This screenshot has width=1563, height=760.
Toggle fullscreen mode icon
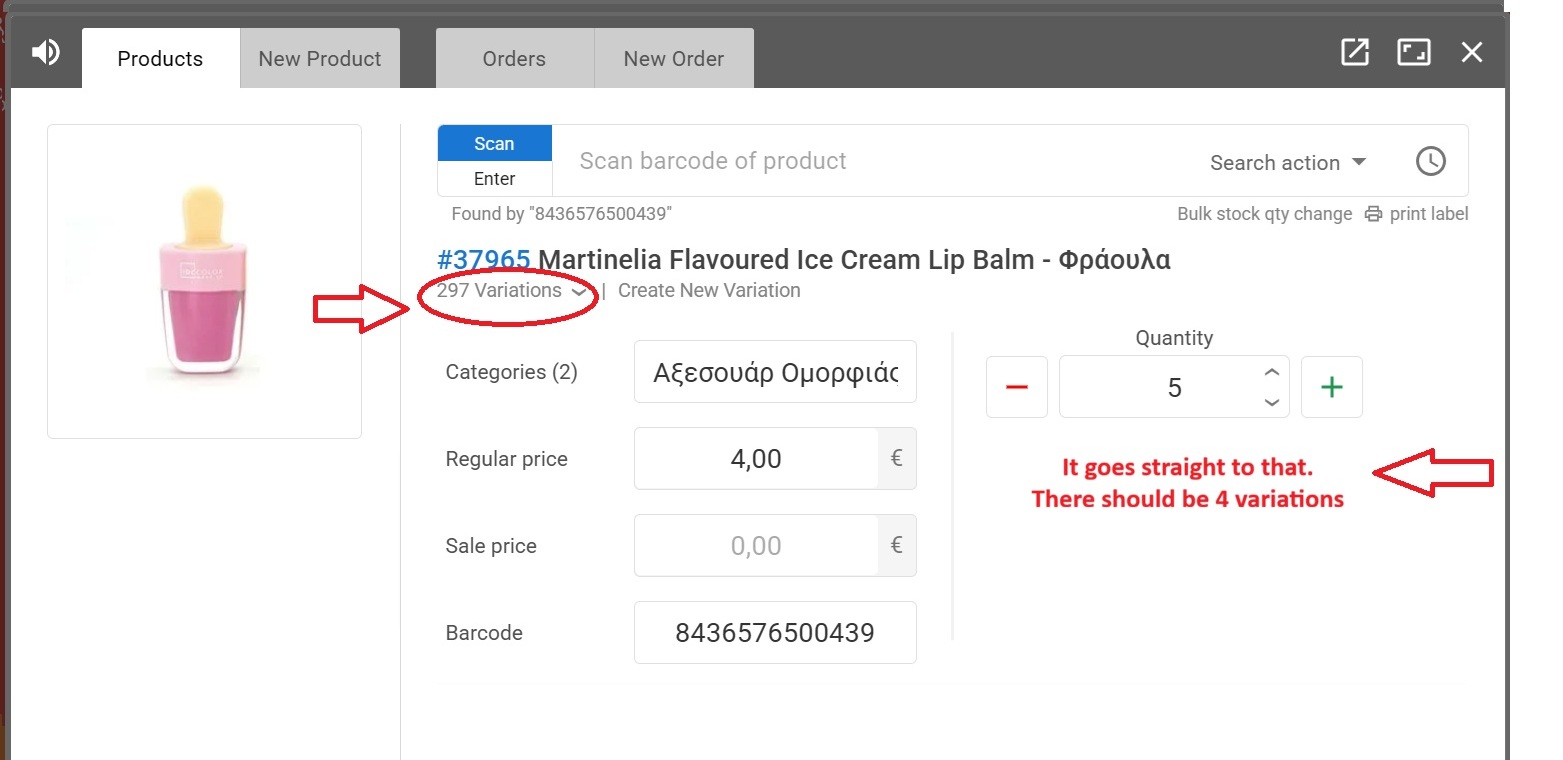pos(1413,53)
